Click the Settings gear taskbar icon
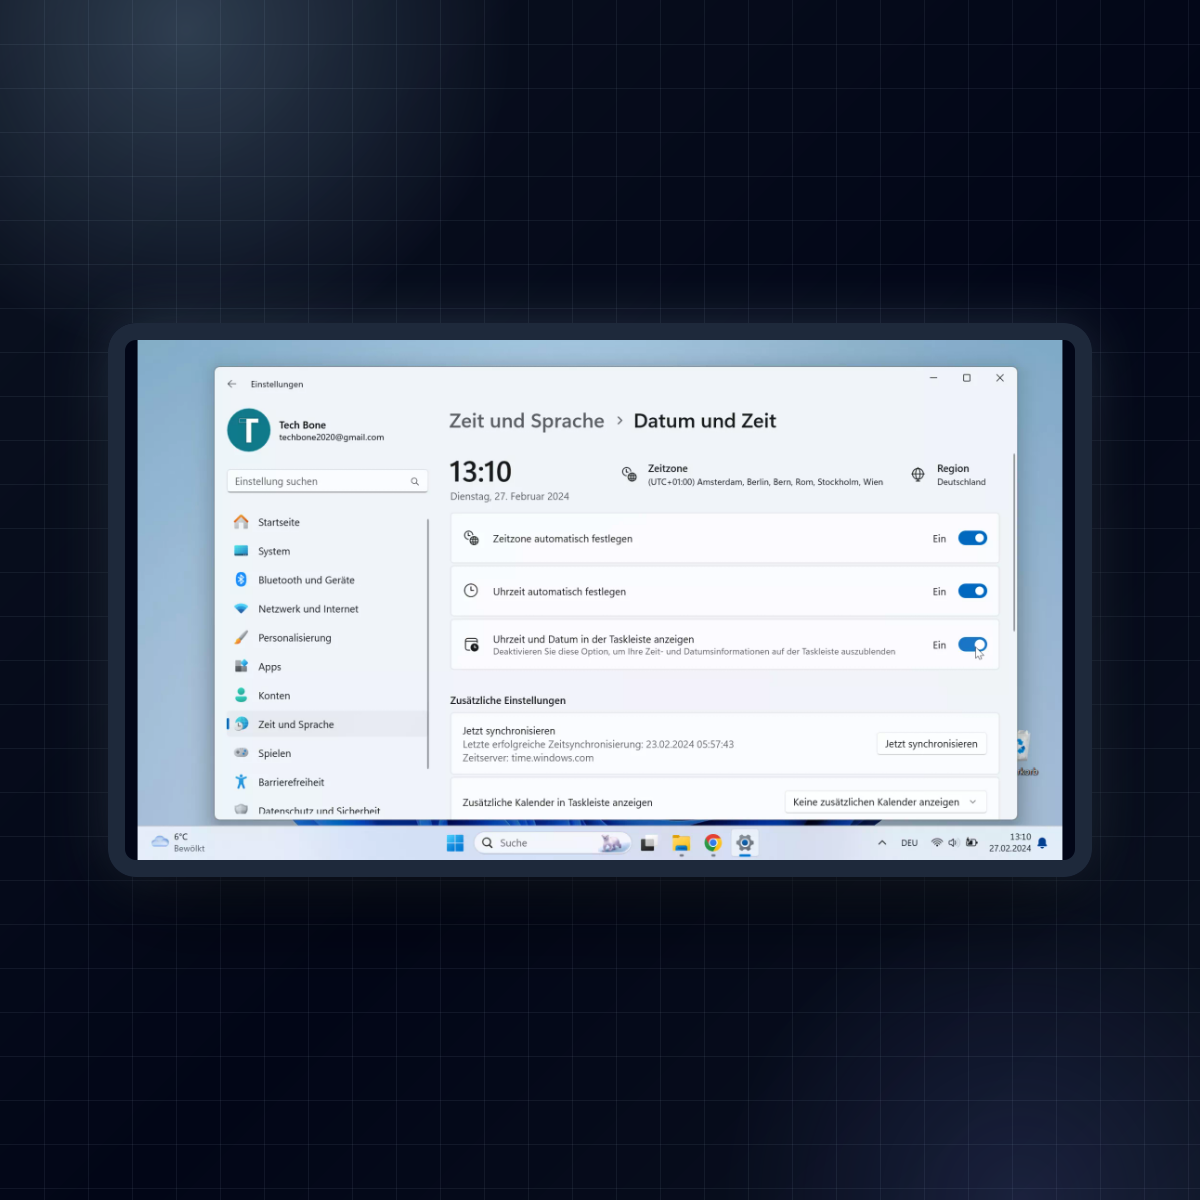This screenshot has height=1200, width=1200. (745, 843)
